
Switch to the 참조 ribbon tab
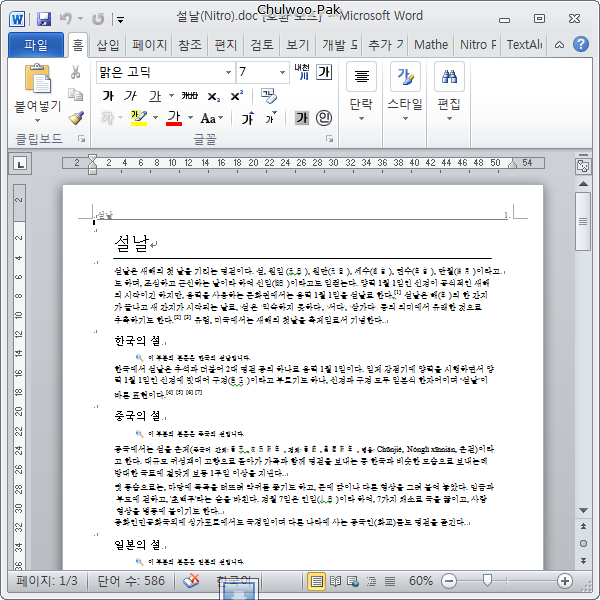coord(190,45)
